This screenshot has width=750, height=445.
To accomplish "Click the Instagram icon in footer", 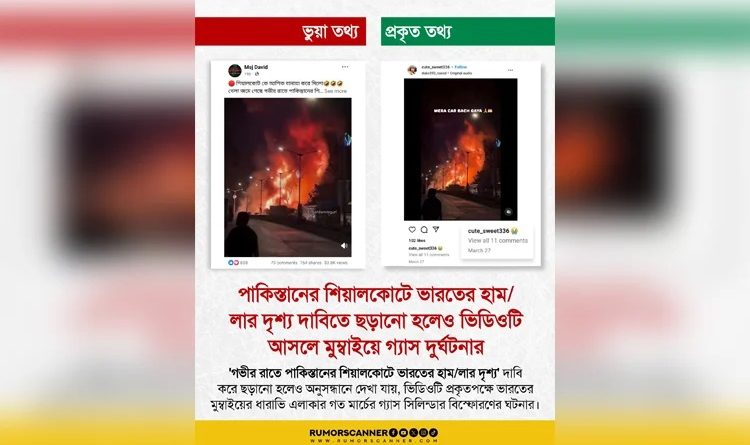I will point(423,433).
